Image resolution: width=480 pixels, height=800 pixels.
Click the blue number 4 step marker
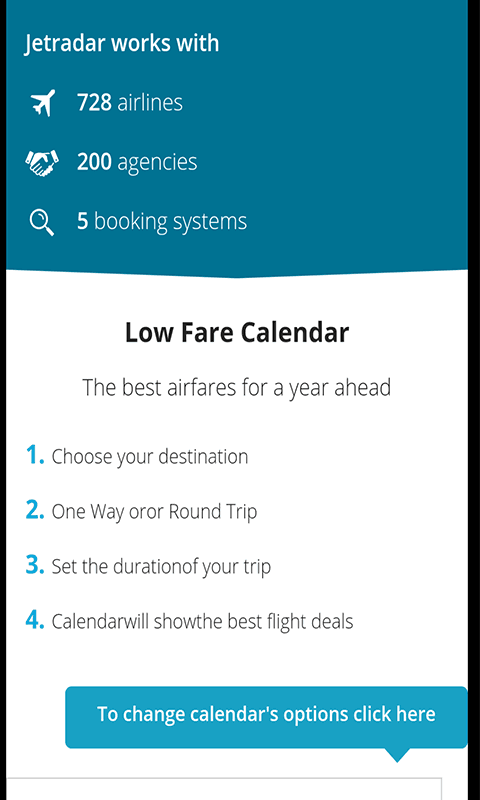point(35,620)
